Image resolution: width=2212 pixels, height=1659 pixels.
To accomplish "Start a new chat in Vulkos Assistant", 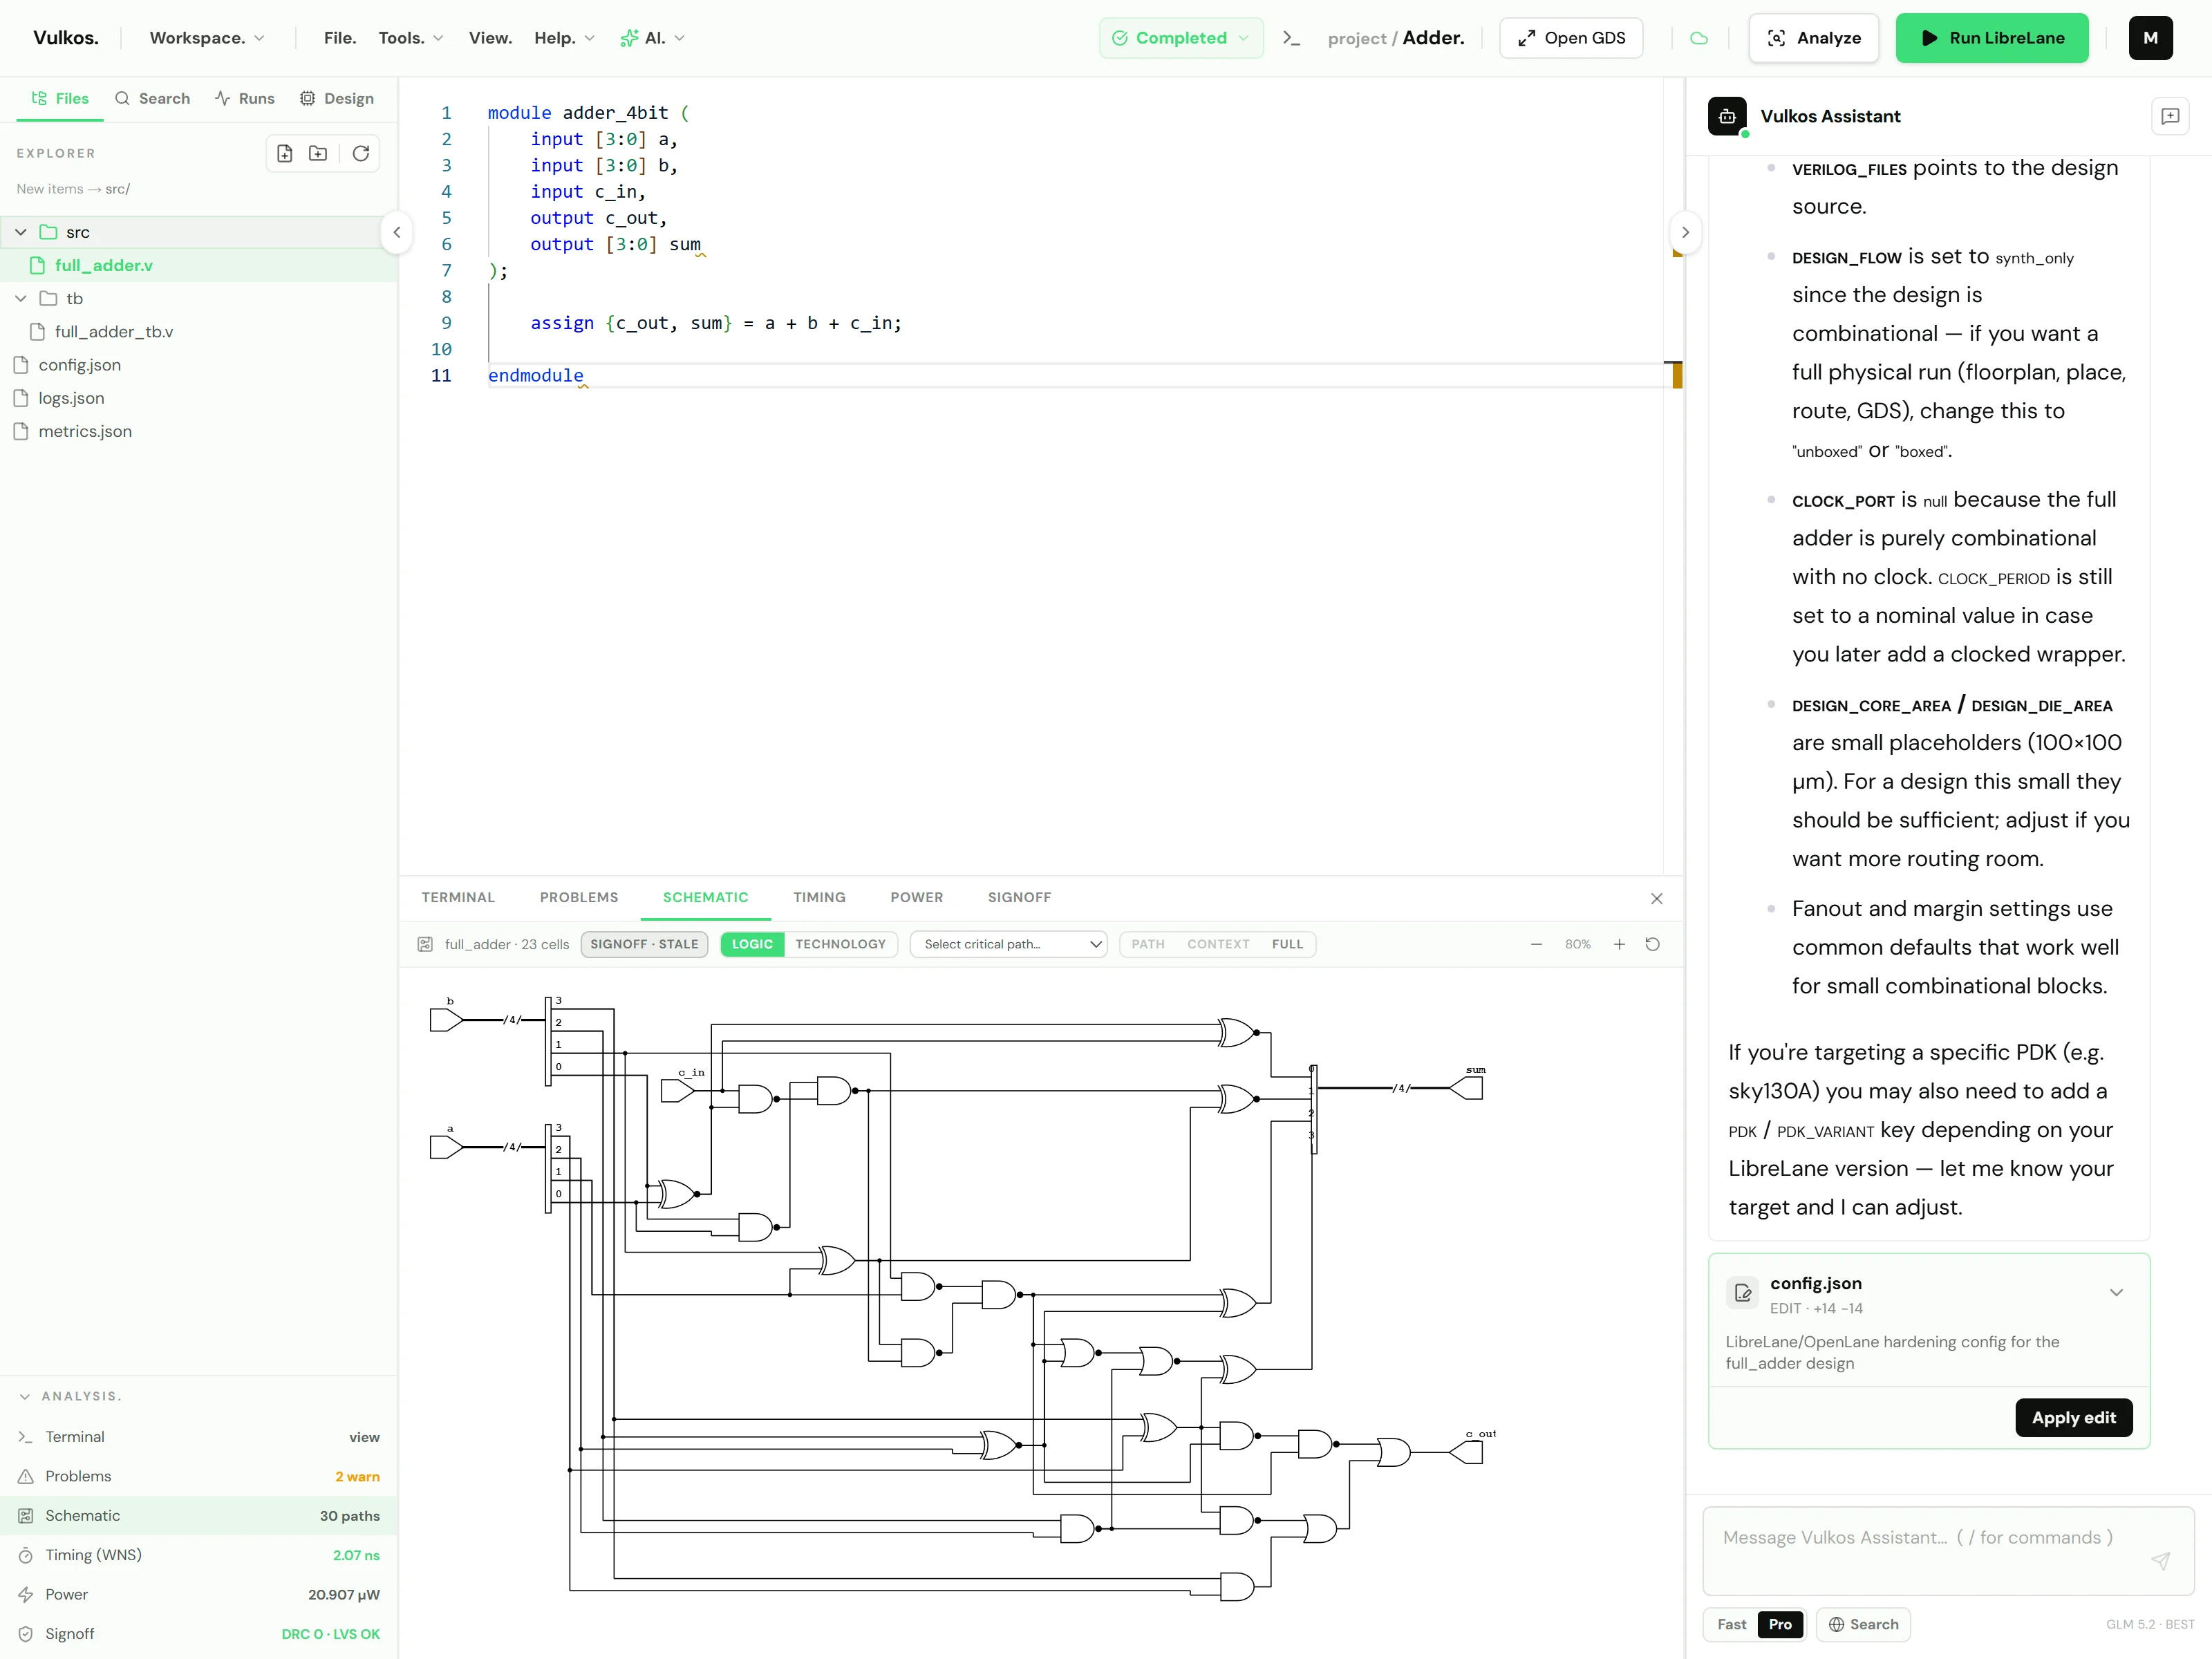I will [2170, 116].
